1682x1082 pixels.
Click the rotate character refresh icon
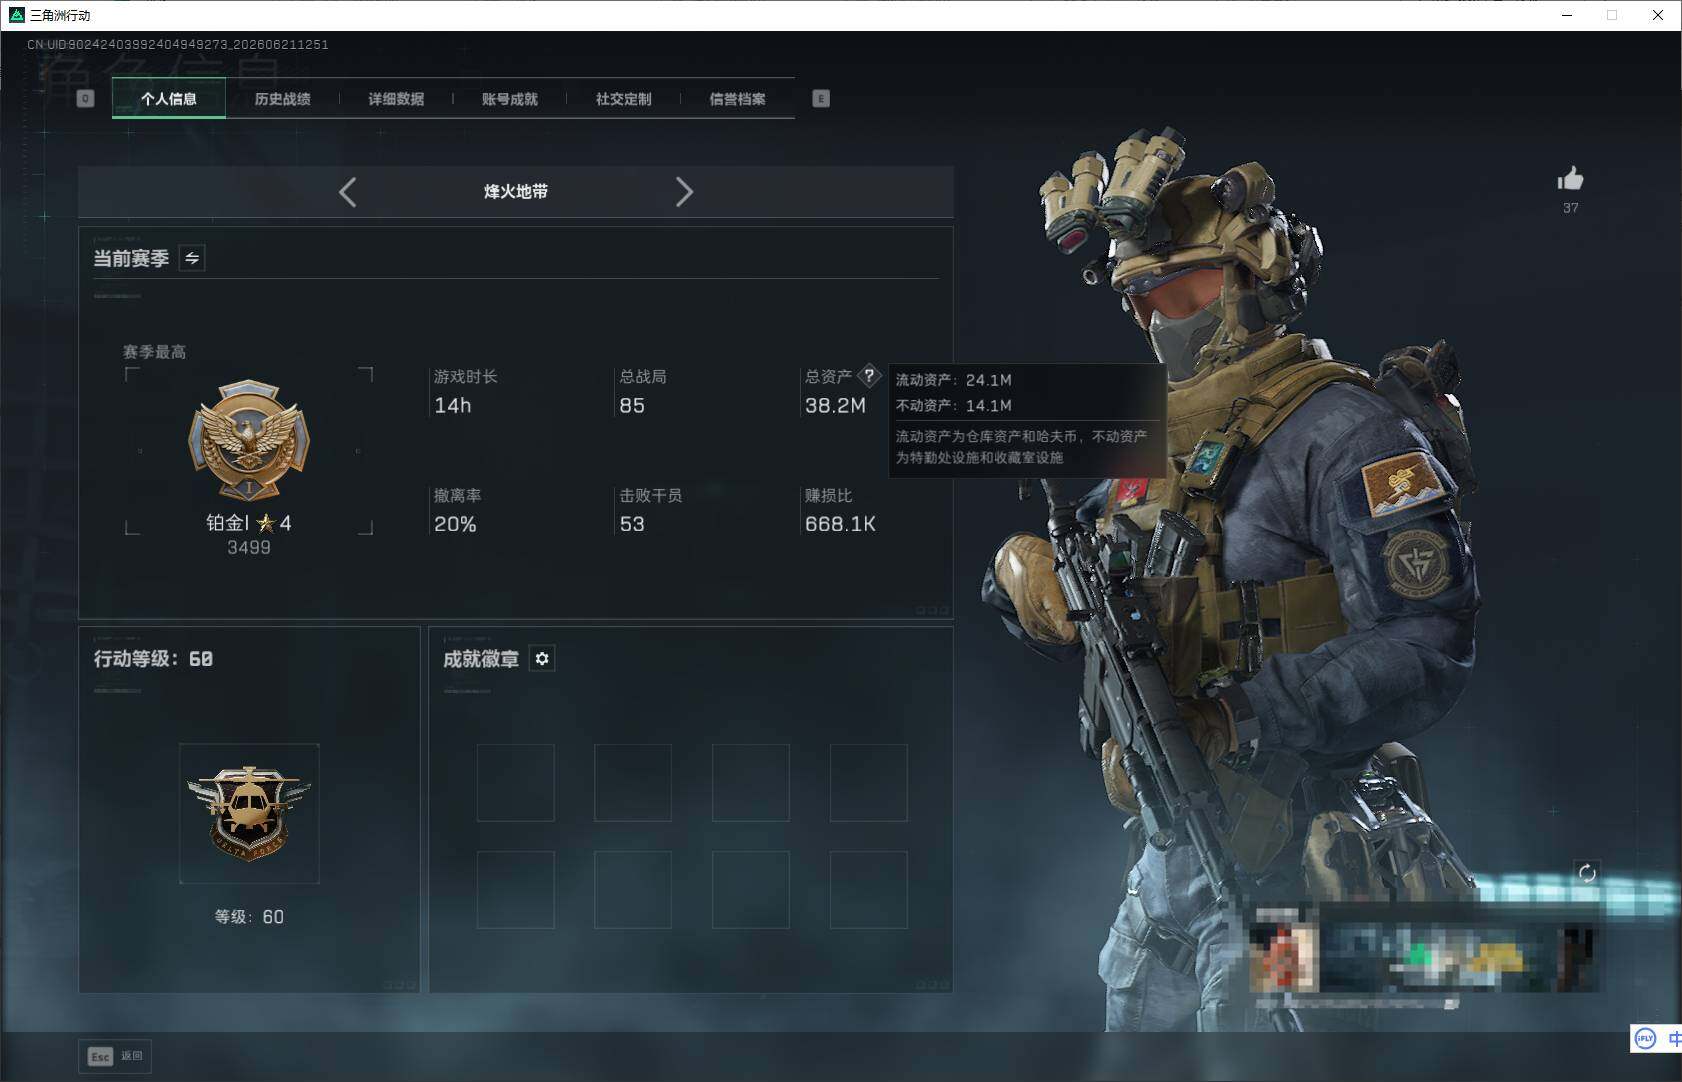tap(1587, 873)
